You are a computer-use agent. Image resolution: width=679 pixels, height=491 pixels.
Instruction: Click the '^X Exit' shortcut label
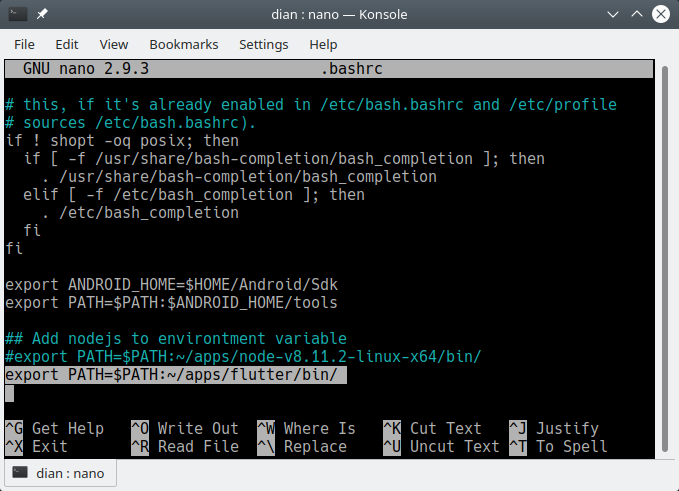click(x=37, y=446)
